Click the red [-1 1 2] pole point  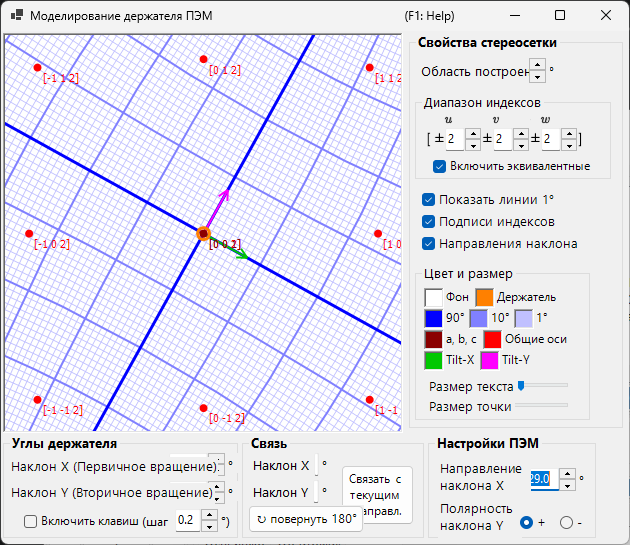tap(37, 68)
